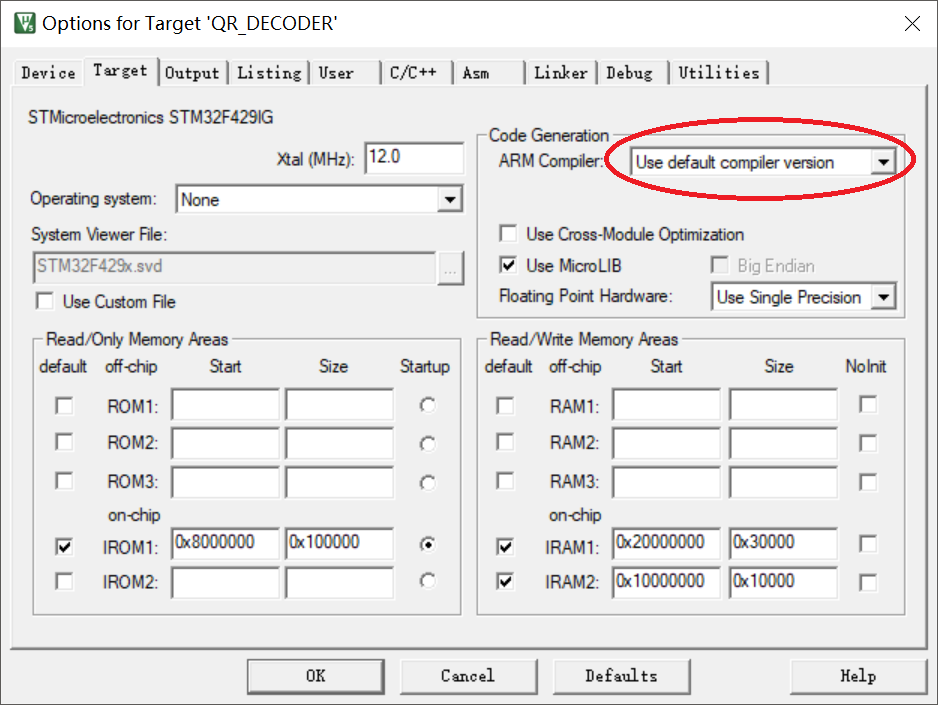Screen dimensions: 938x705
Task: Check the IRAM1 NoInit box
Action: (868, 544)
